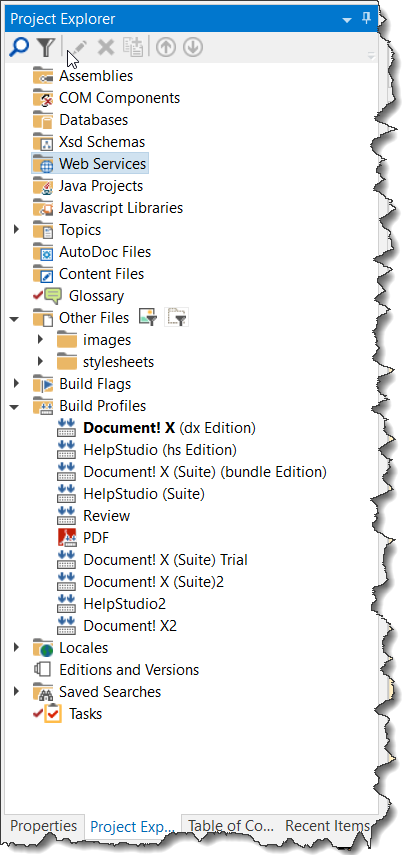Open the Project Explorer window position dropdown

pos(347,20)
